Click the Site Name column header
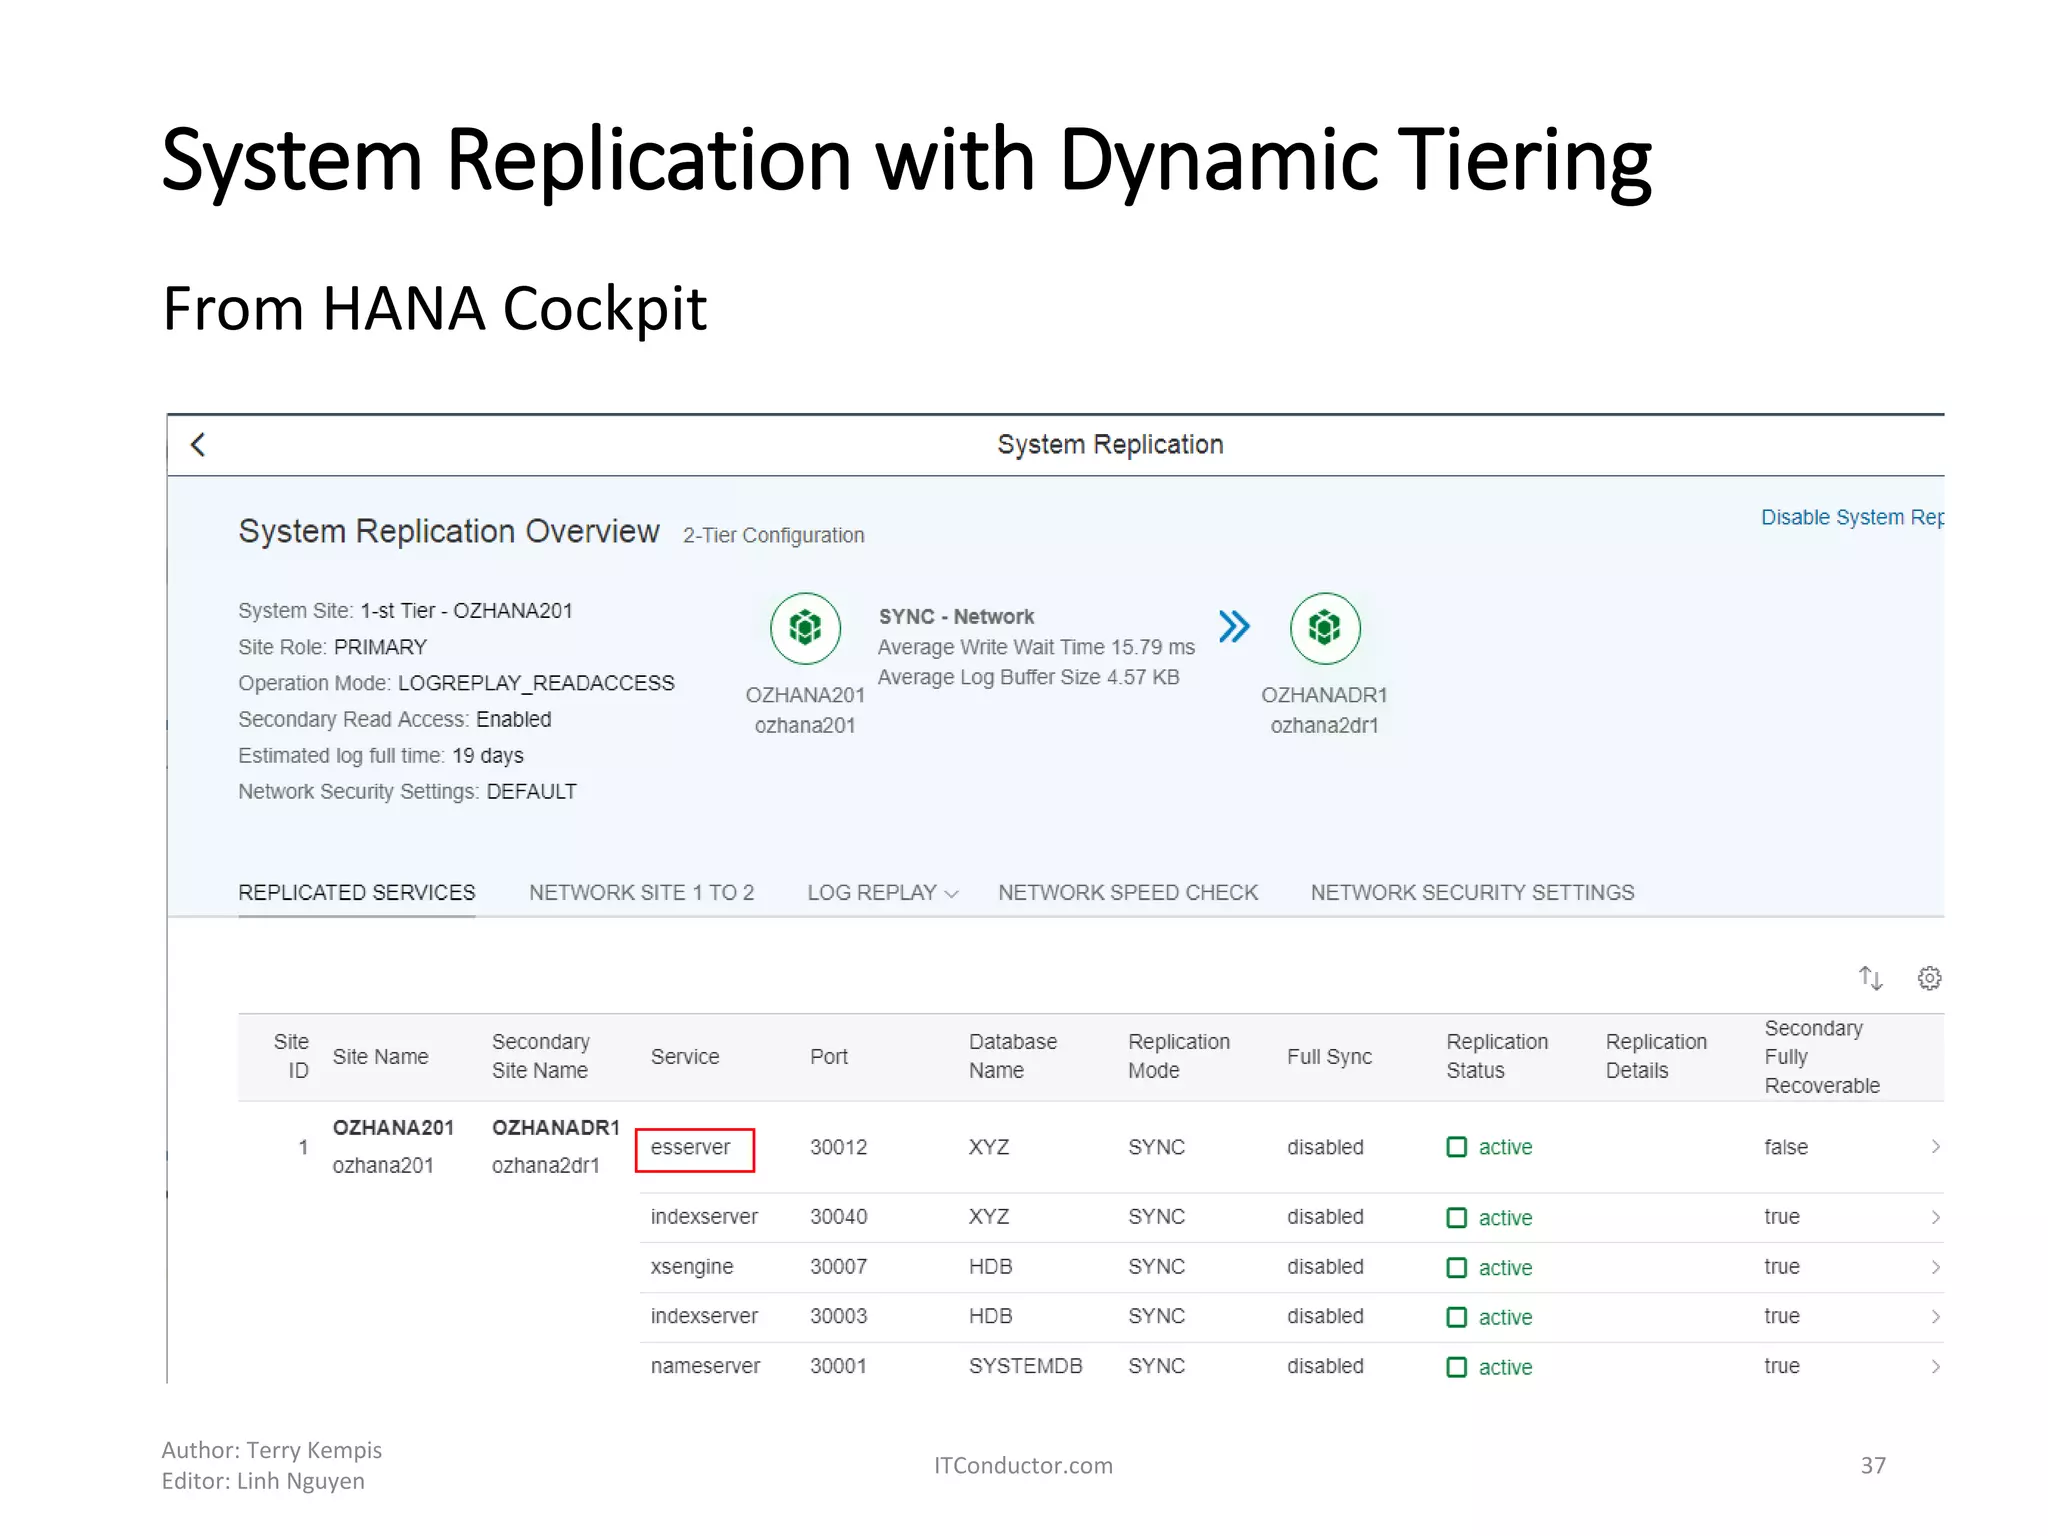 coord(380,1056)
